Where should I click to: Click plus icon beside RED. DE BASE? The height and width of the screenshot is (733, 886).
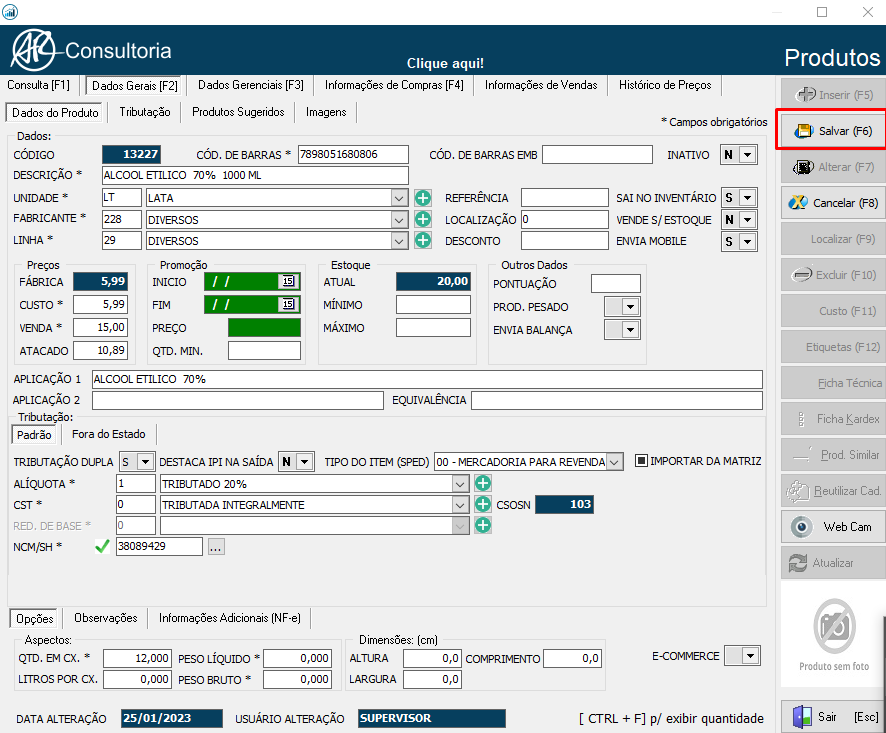(483, 525)
